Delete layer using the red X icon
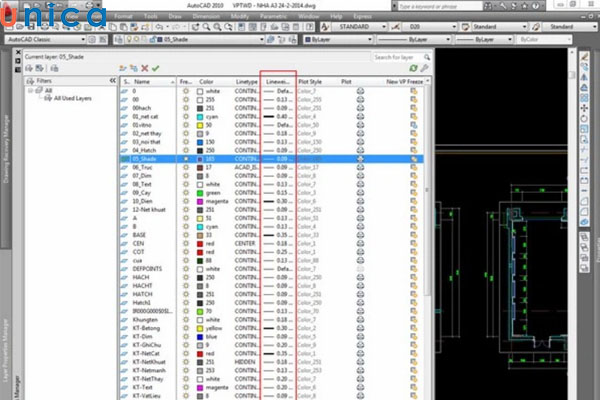The width and height of the screenshot is (600, 400). point(145,69)
